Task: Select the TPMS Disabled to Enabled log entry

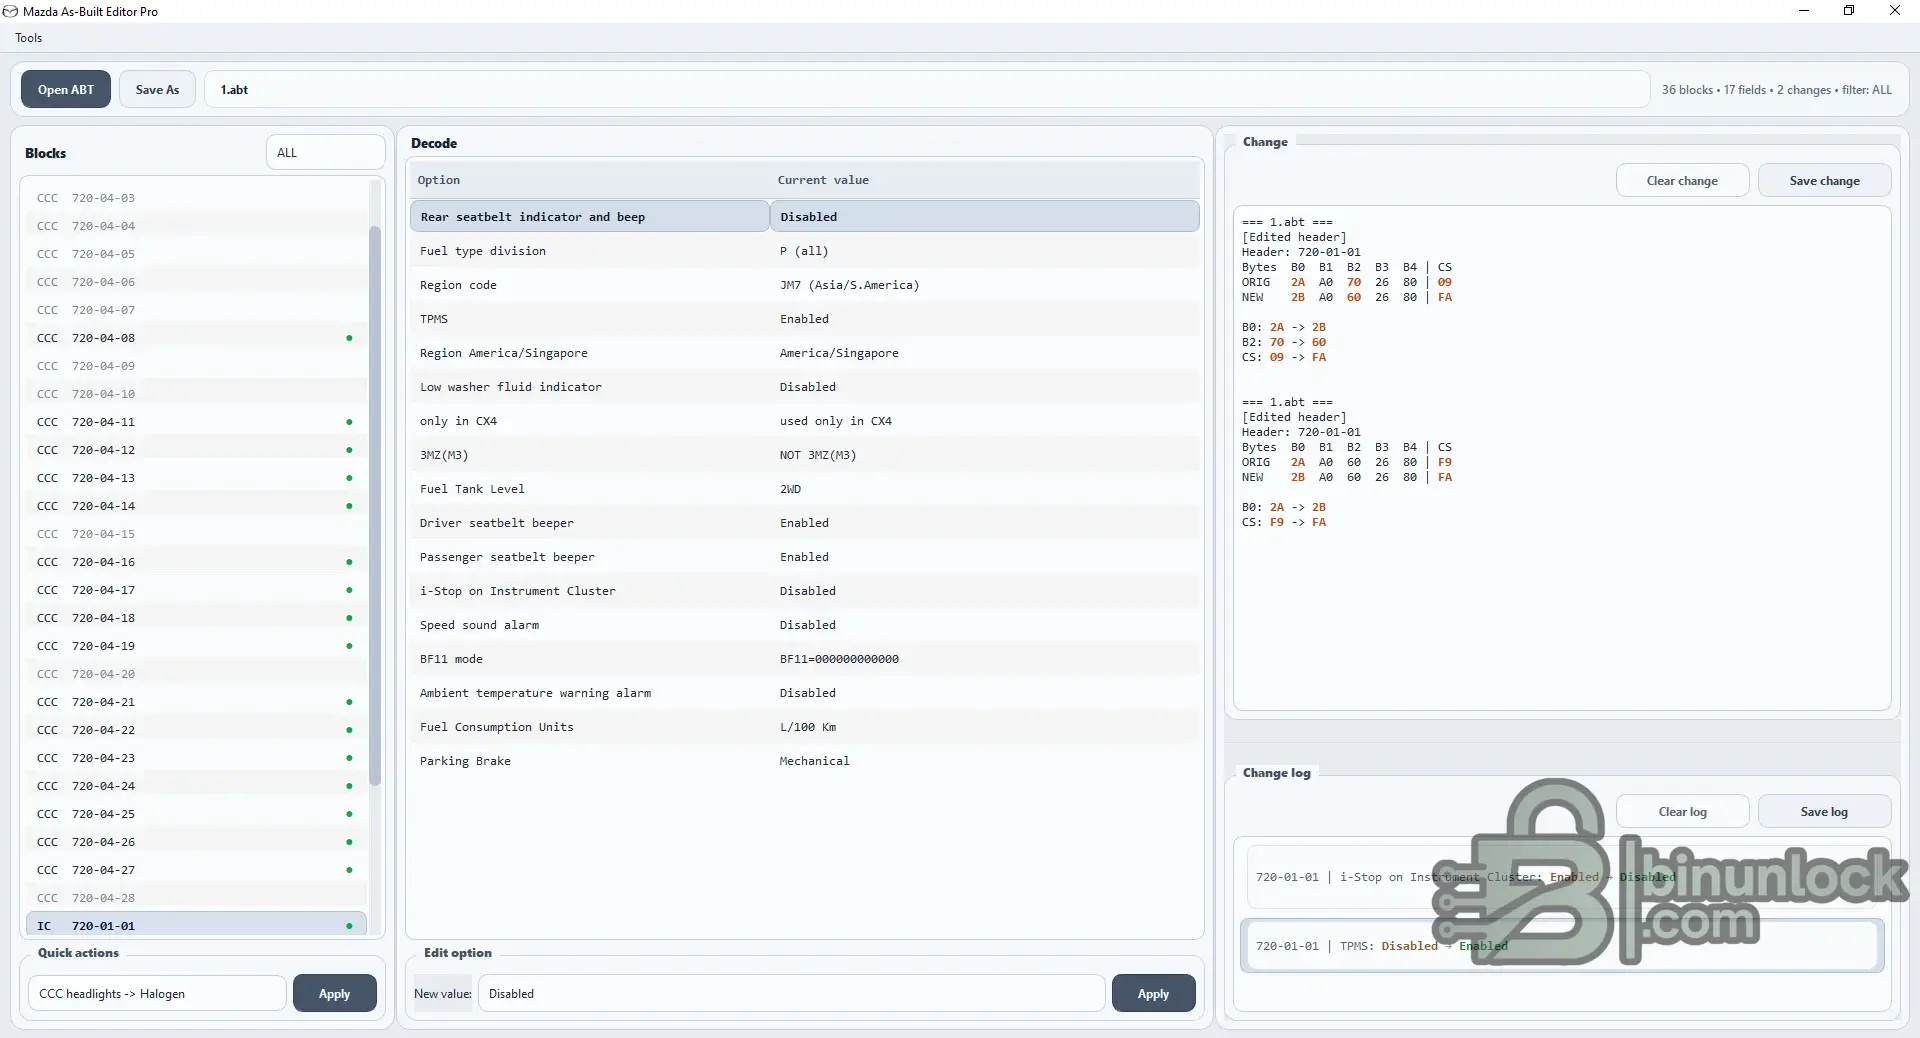Action: tap(1562, 946)
